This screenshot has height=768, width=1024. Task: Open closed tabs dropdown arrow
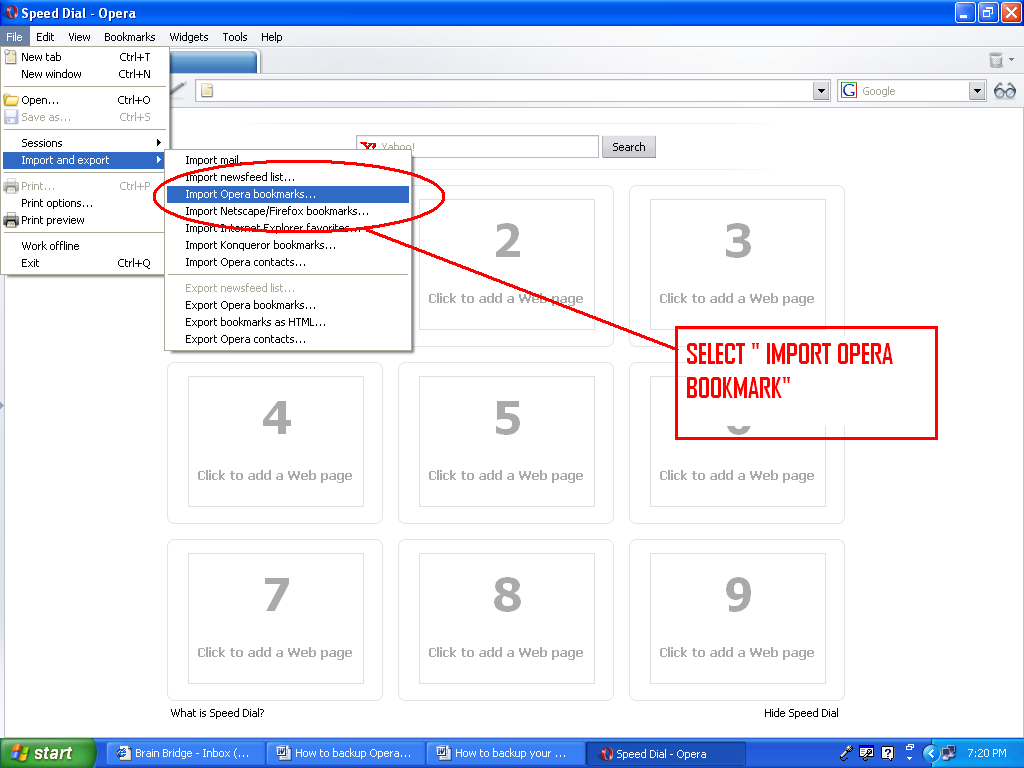pos(1012,60)
